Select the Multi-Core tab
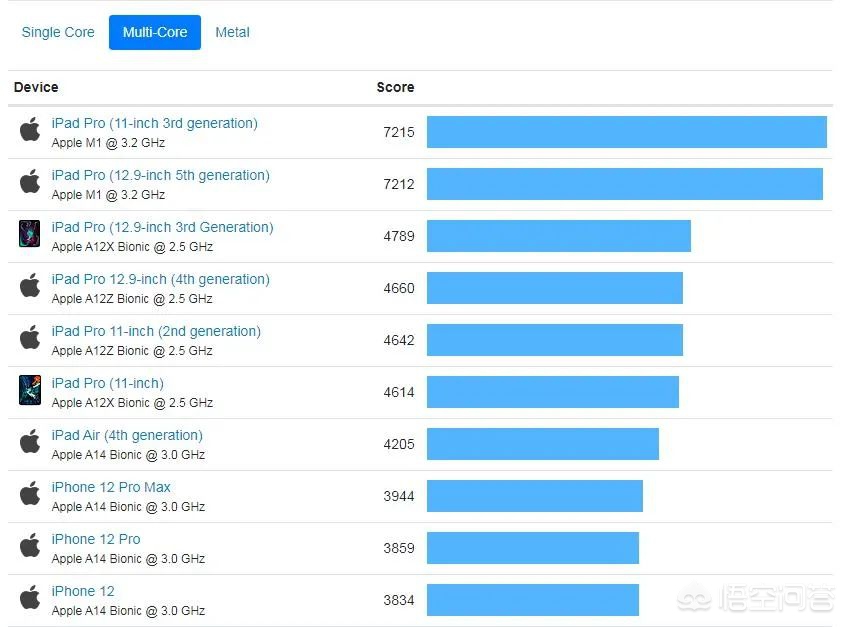This screenshot has width=850, height=627. tap(155, 33)
